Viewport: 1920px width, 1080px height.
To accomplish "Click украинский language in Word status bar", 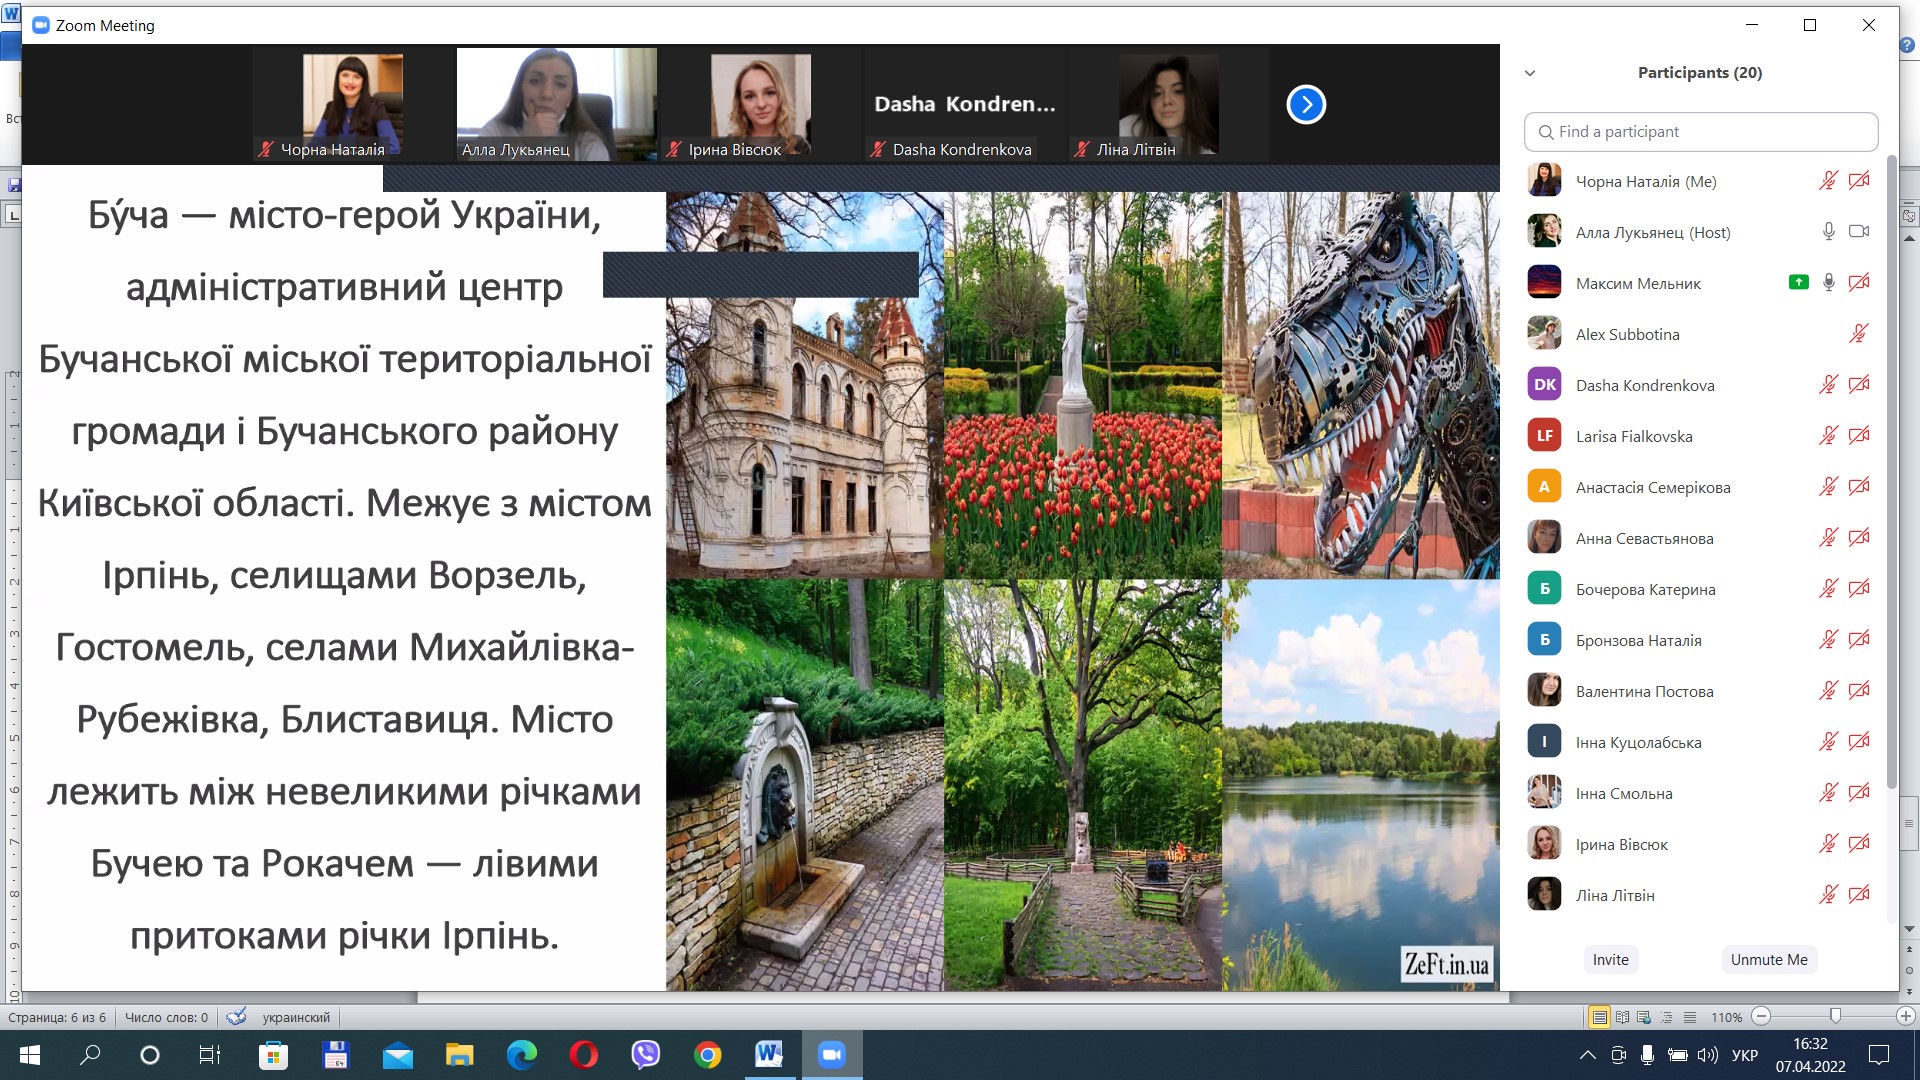I will [x=296, y=1017].
